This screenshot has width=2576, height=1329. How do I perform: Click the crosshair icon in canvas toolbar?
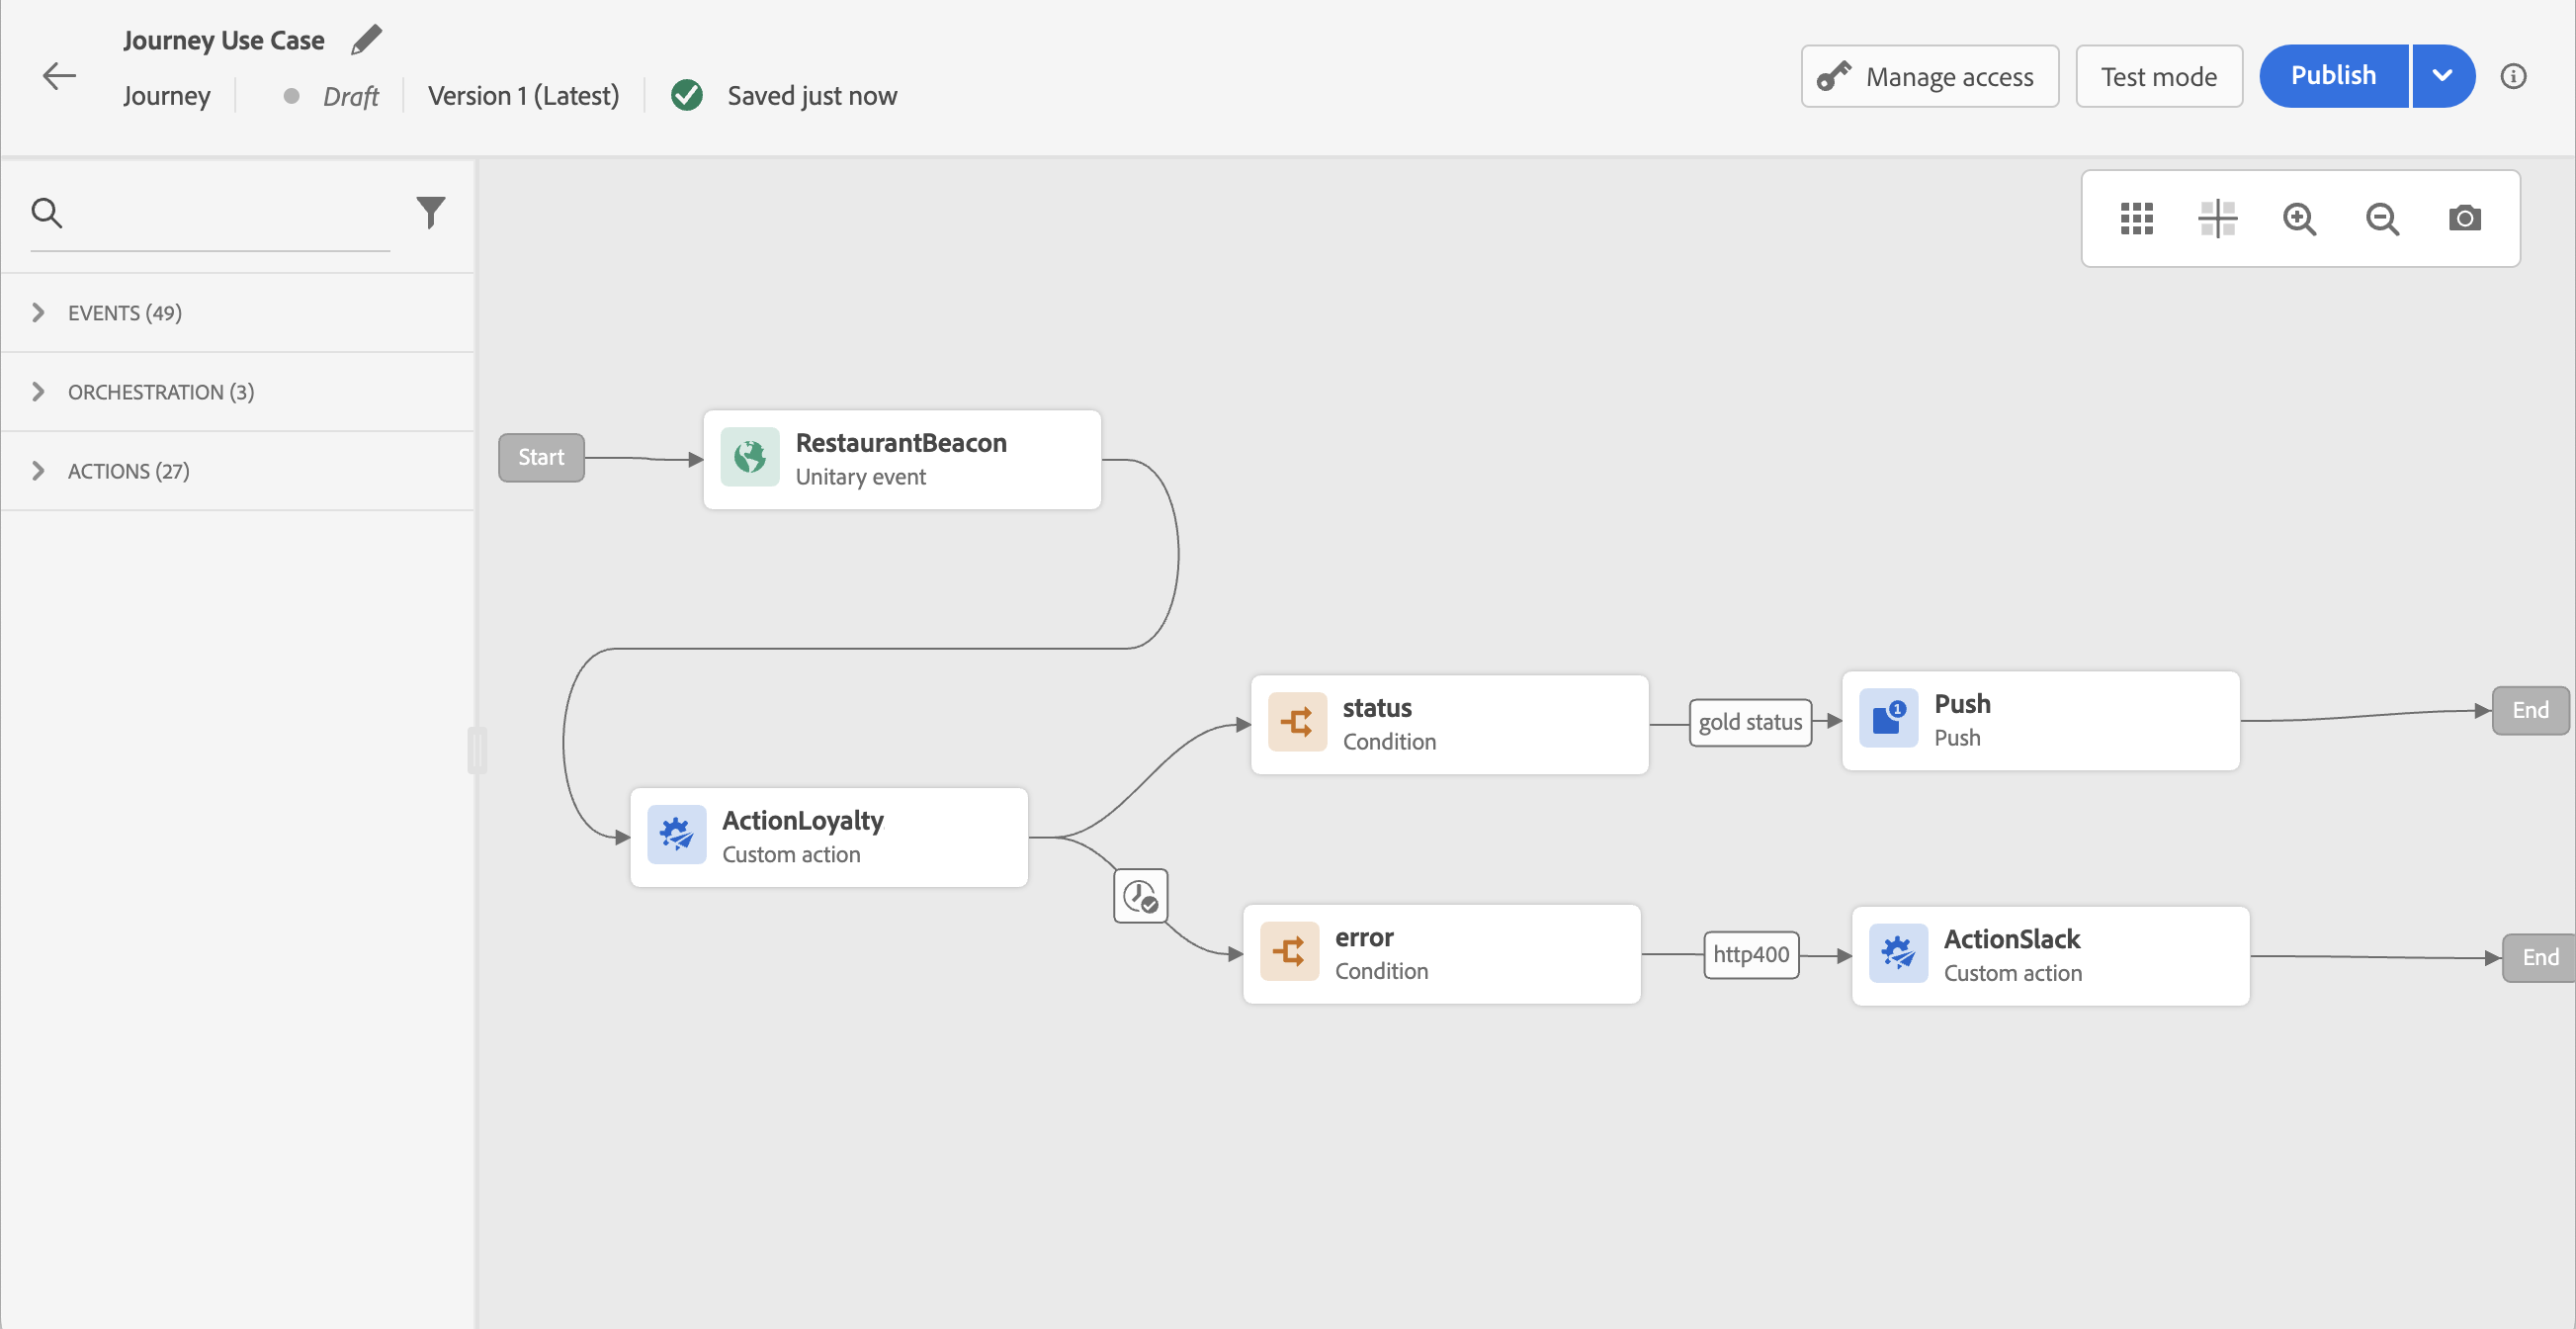(x=2217, y=218)
